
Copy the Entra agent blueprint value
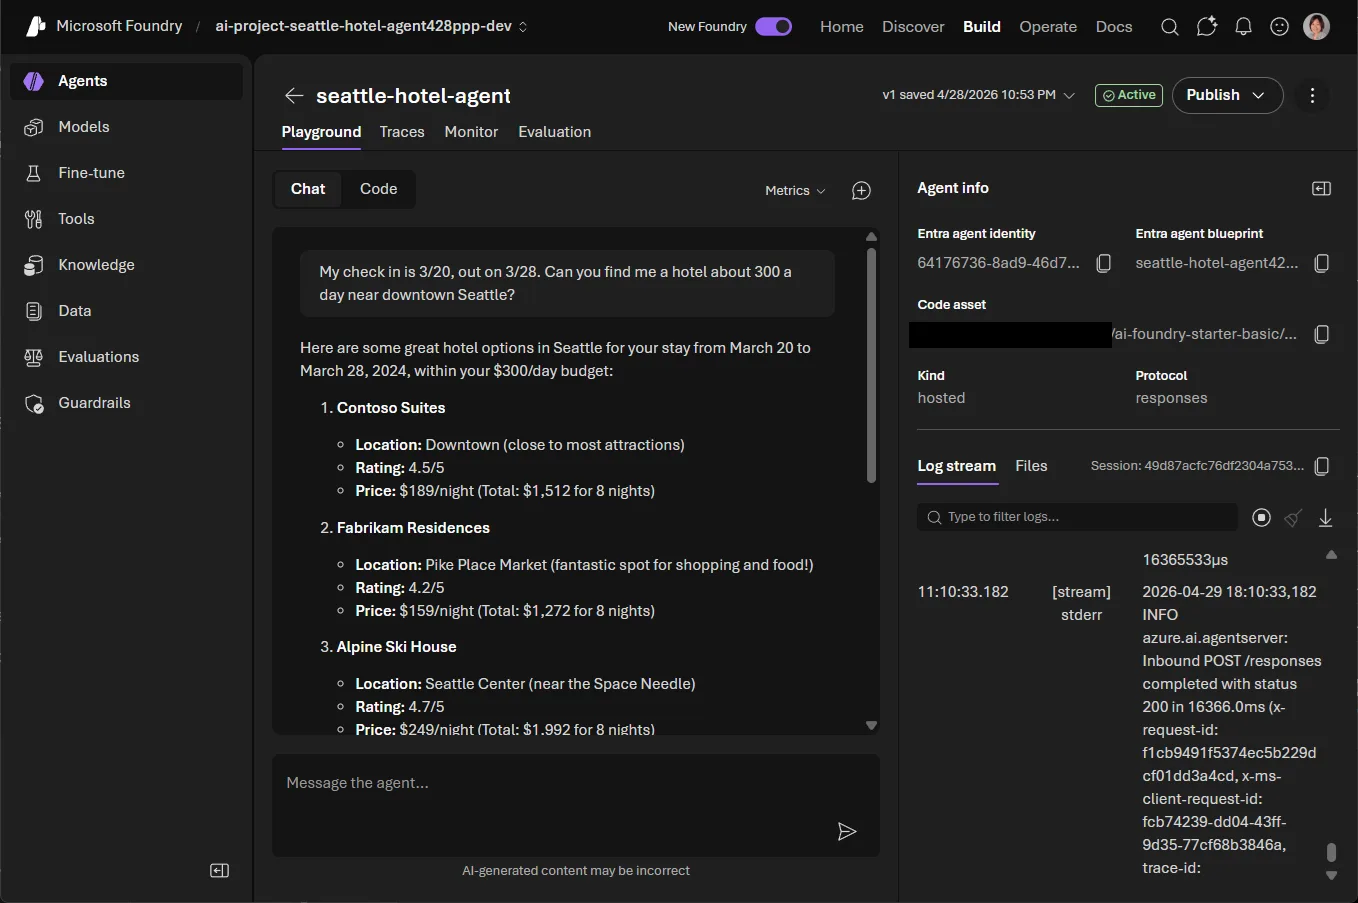1321,263
